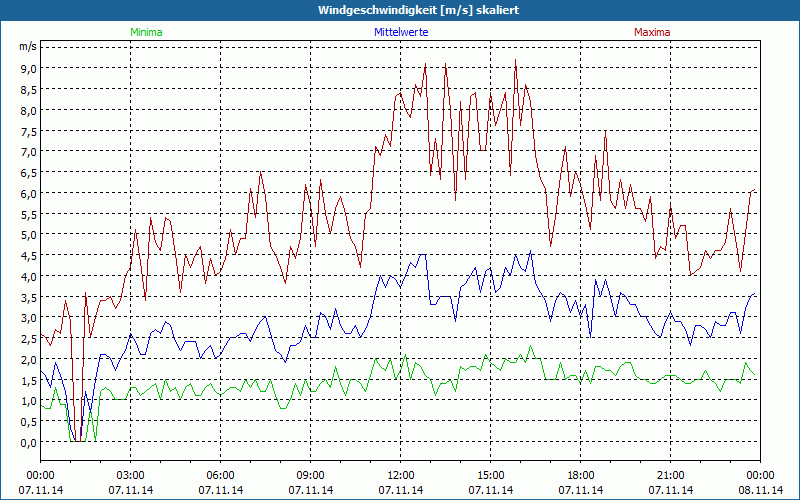Click the Minima legend label

[146, 32]
